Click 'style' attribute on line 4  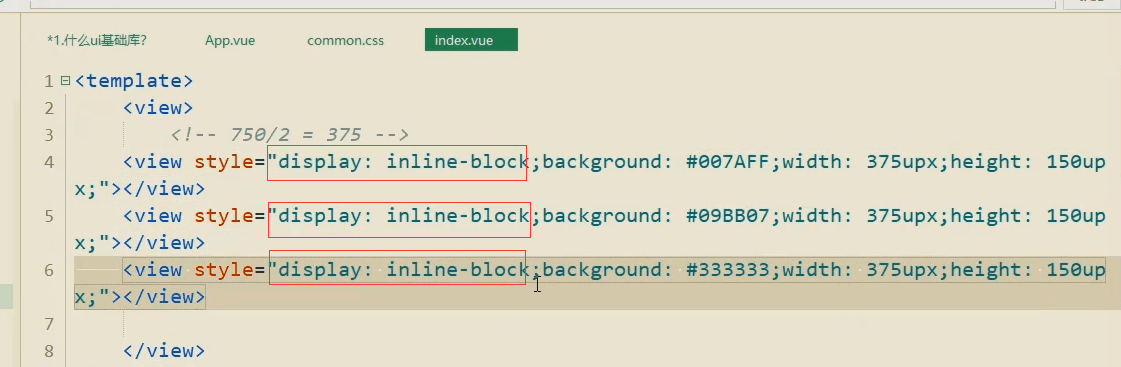(x=224, y=162)
